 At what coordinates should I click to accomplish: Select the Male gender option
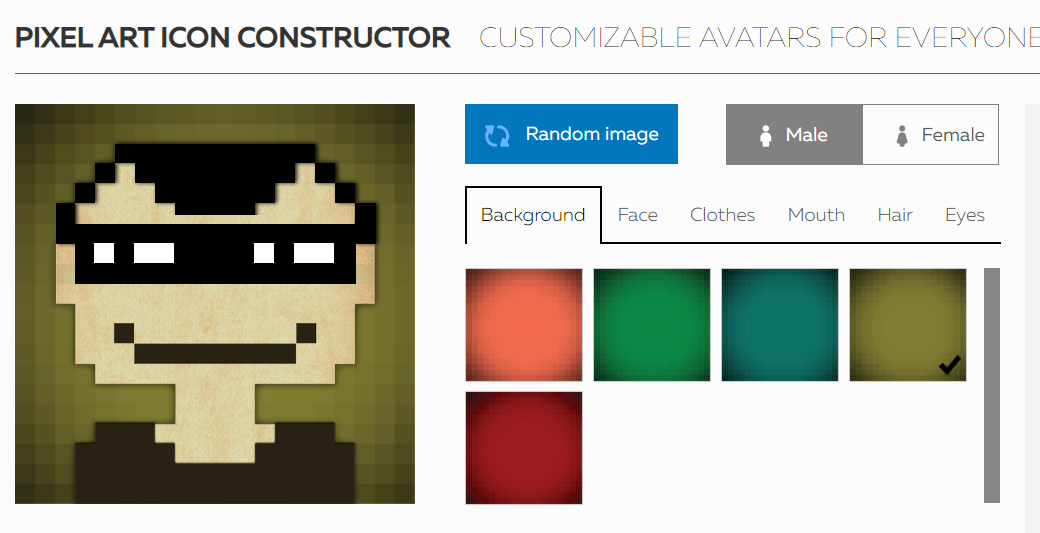(x=795, y=135)
